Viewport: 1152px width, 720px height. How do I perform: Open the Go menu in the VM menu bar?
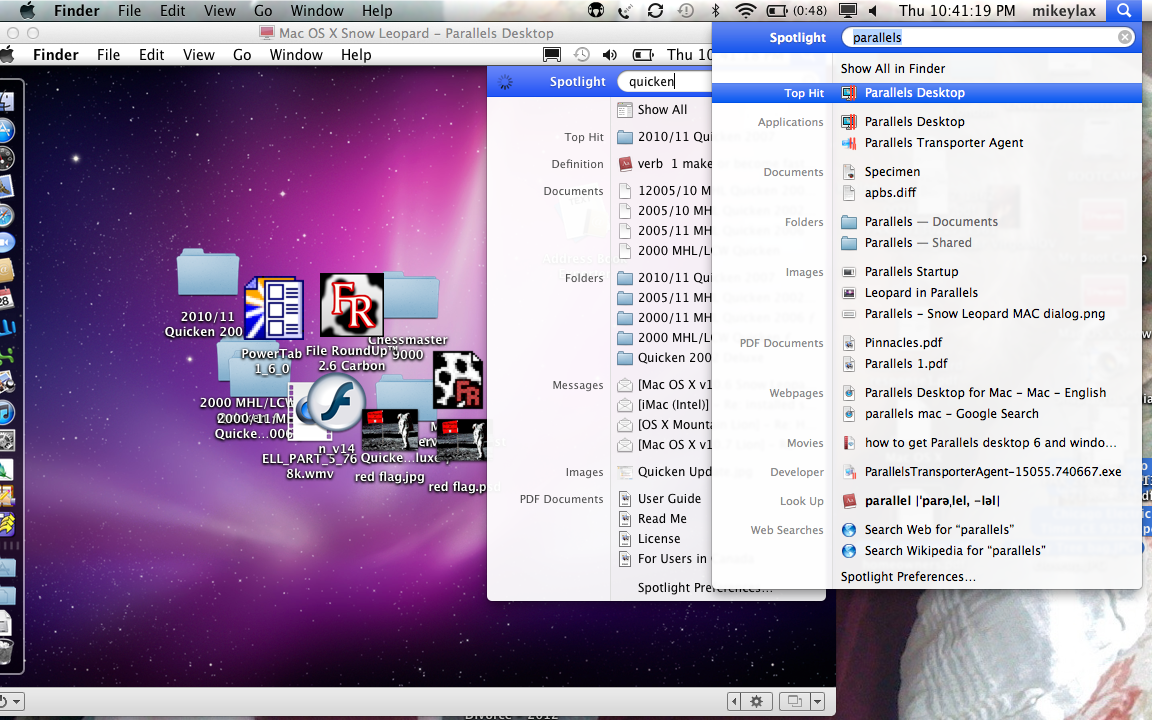tap(242, 54)
